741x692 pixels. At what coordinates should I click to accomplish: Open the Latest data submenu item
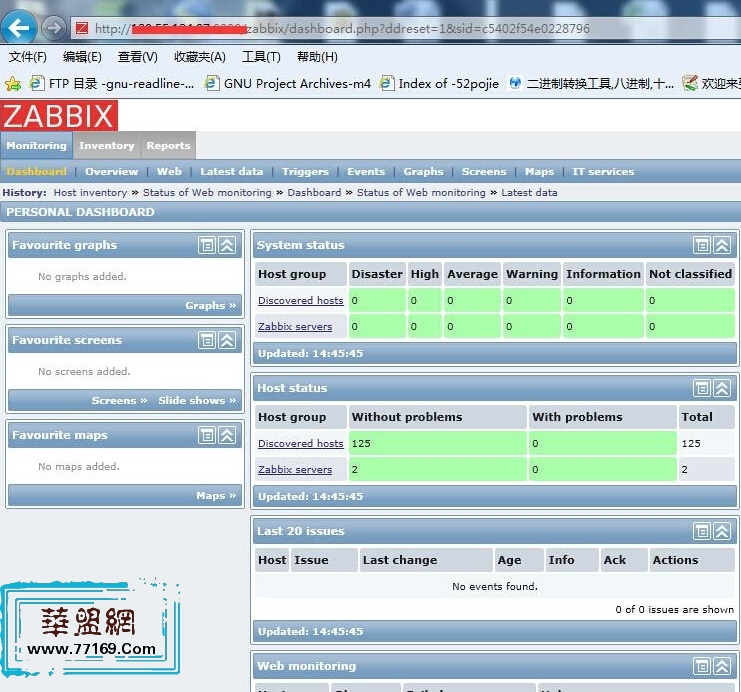point(231,172)
